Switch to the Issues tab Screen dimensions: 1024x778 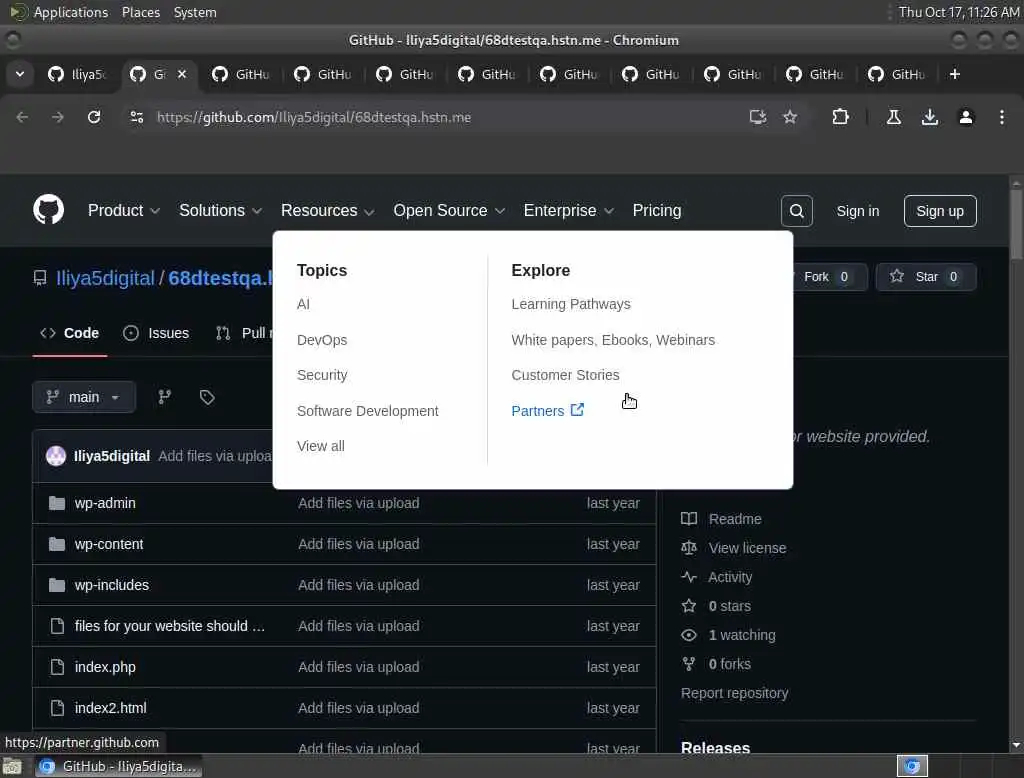156,333
